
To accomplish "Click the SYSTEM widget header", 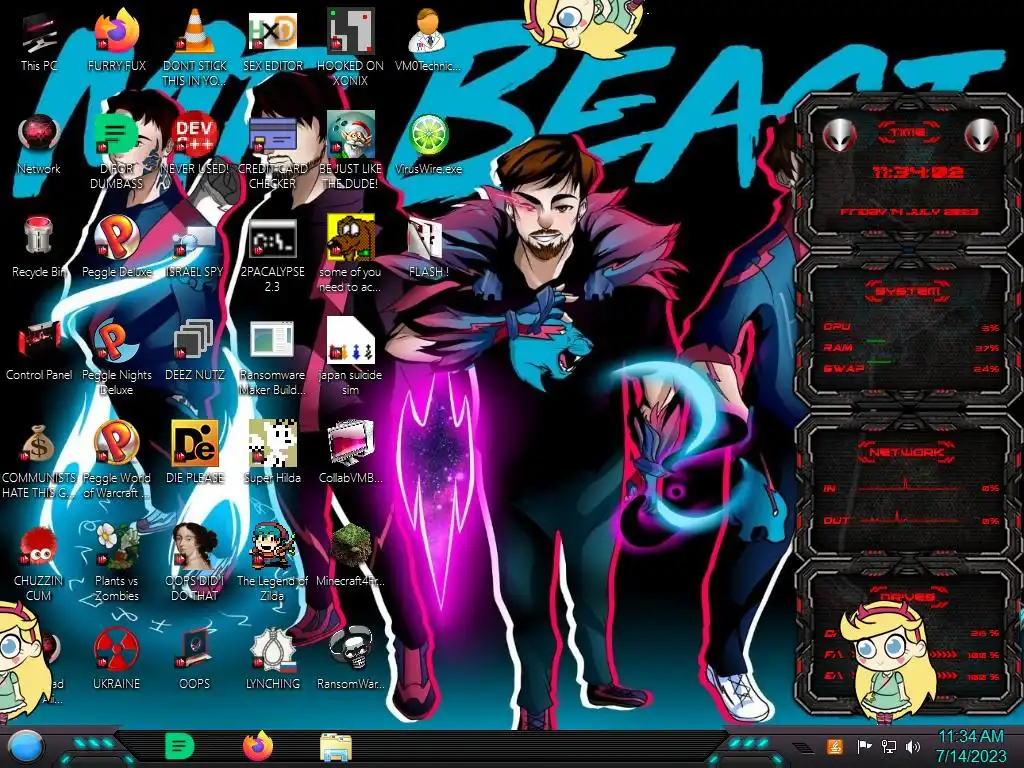I will pos(908,291).
